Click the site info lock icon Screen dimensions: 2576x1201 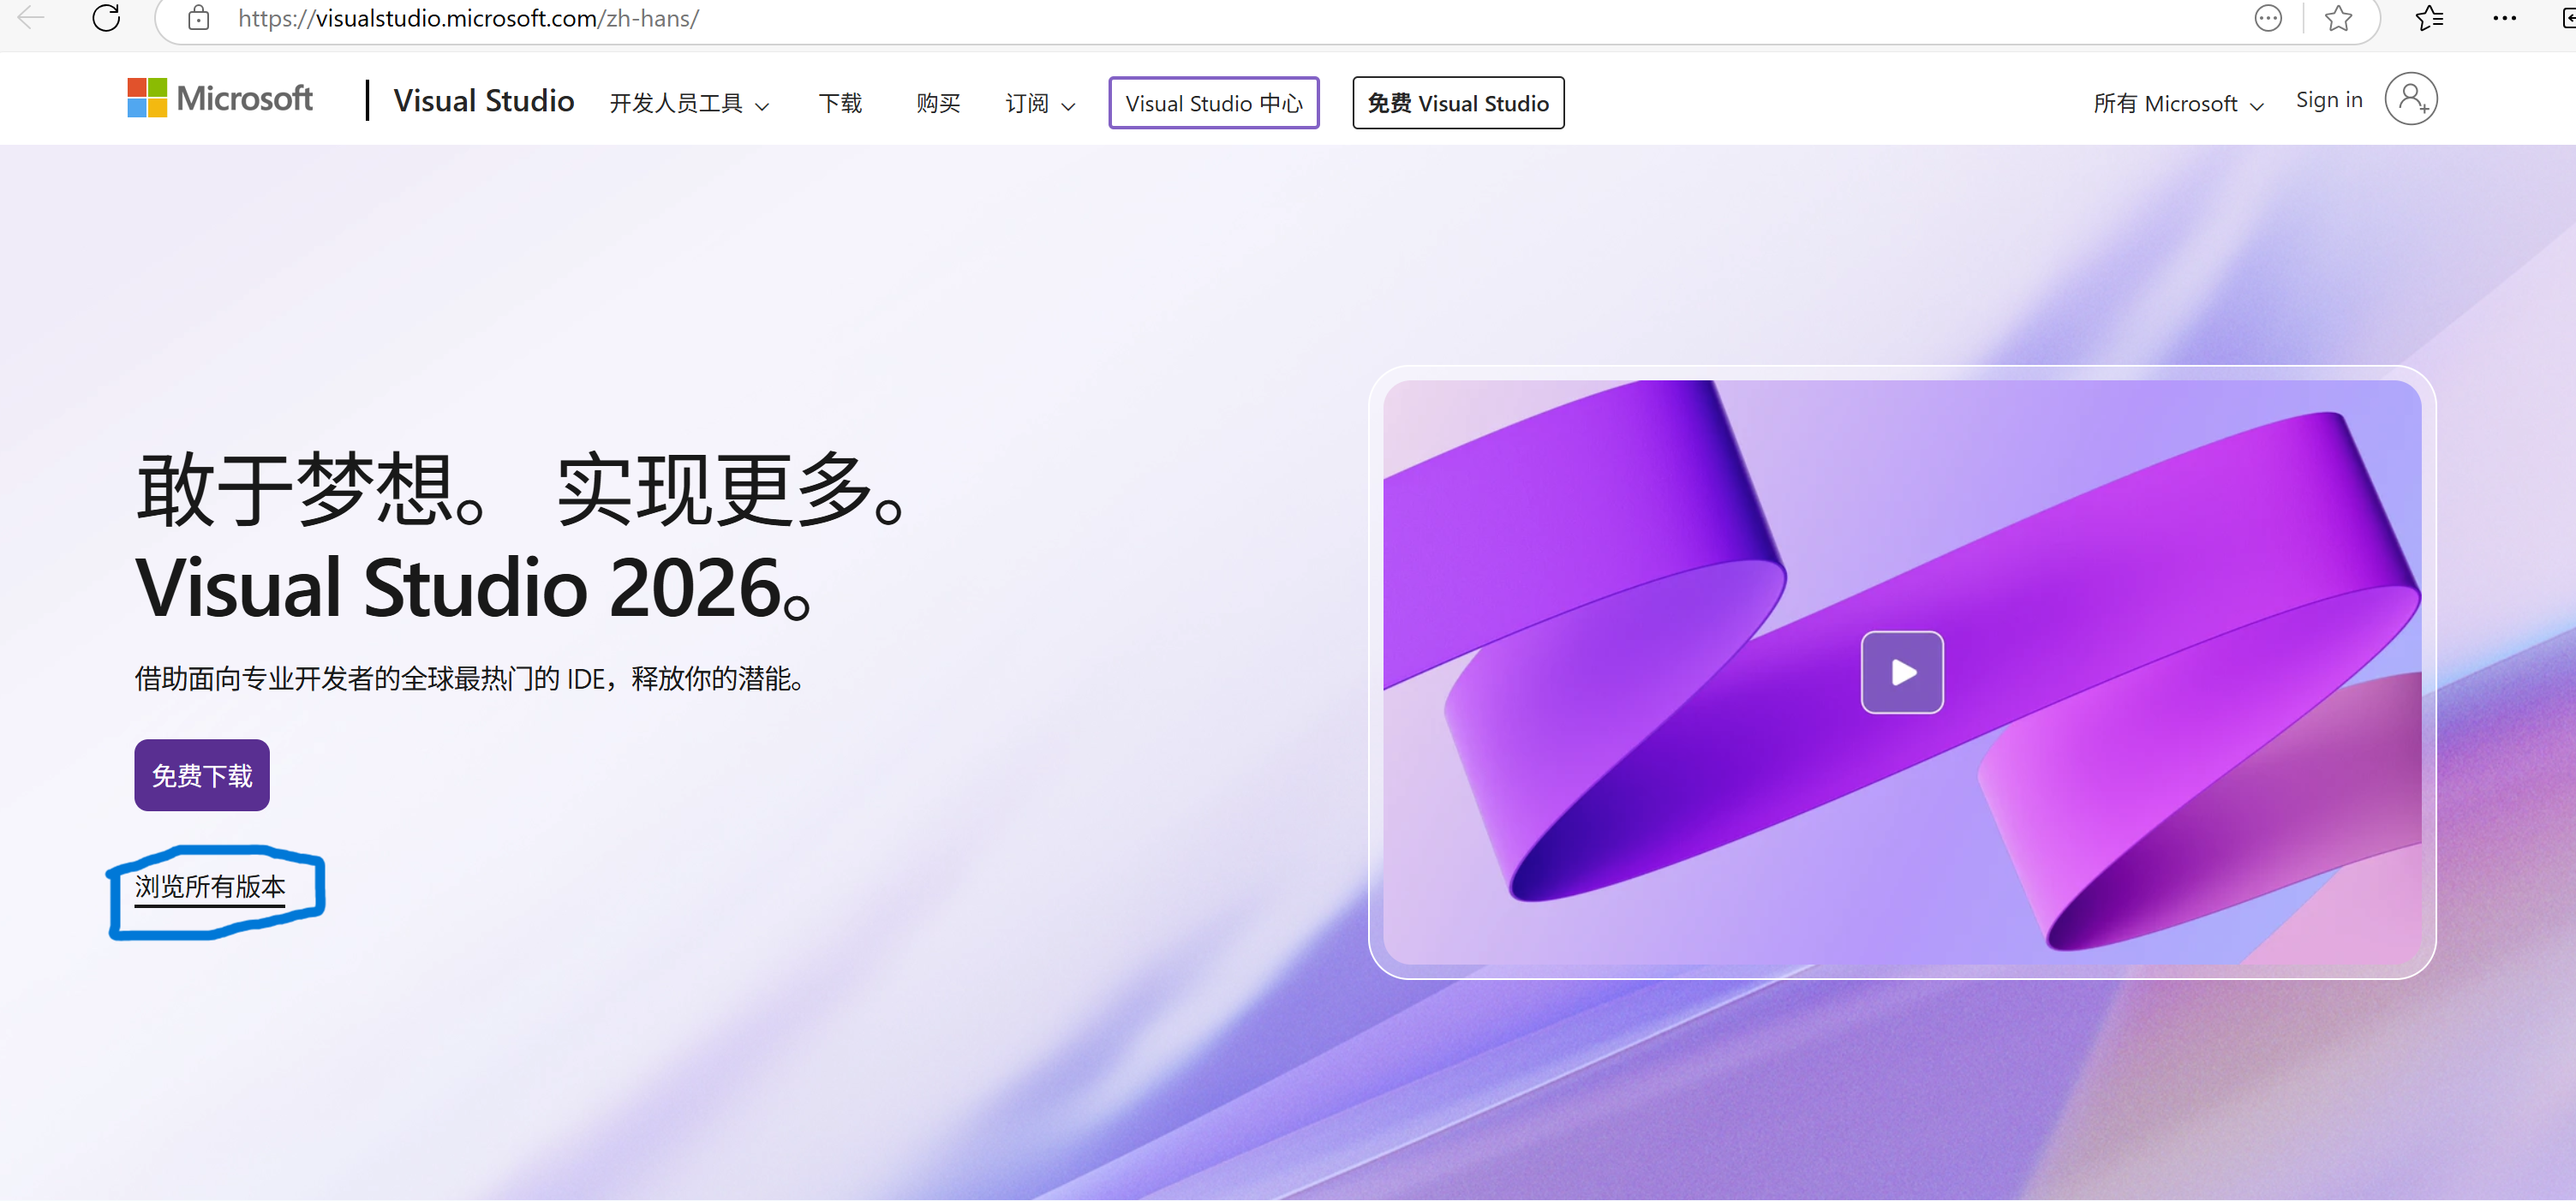point(199,18)
